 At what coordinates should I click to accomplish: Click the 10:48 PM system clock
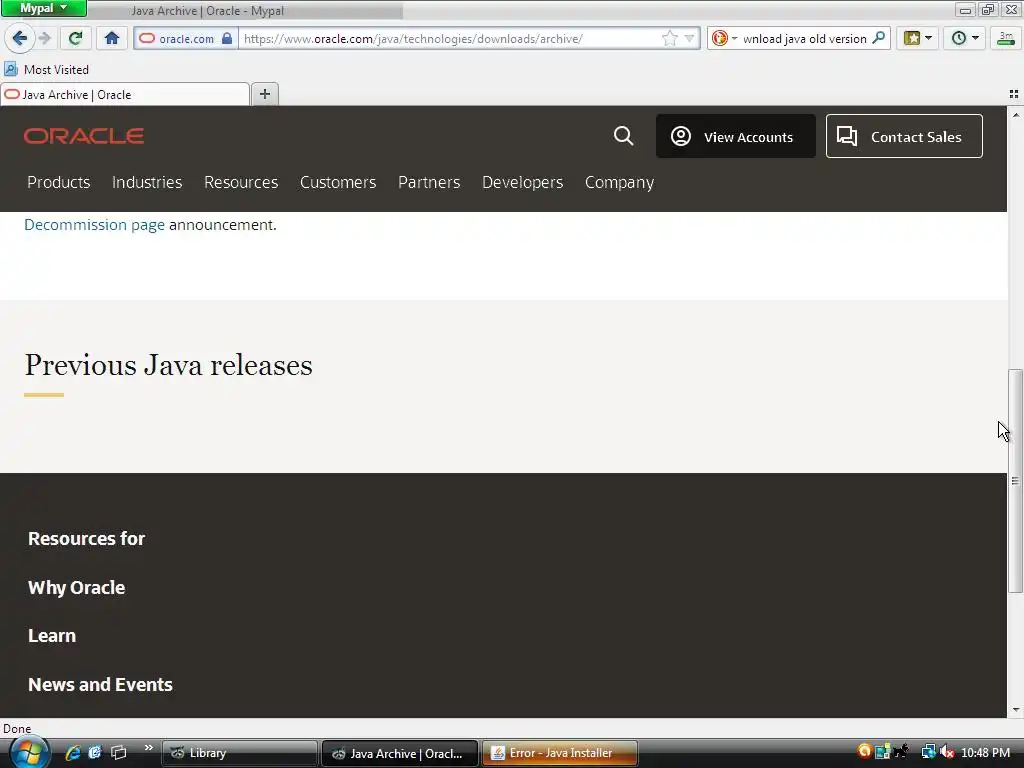tap(985, 753)
